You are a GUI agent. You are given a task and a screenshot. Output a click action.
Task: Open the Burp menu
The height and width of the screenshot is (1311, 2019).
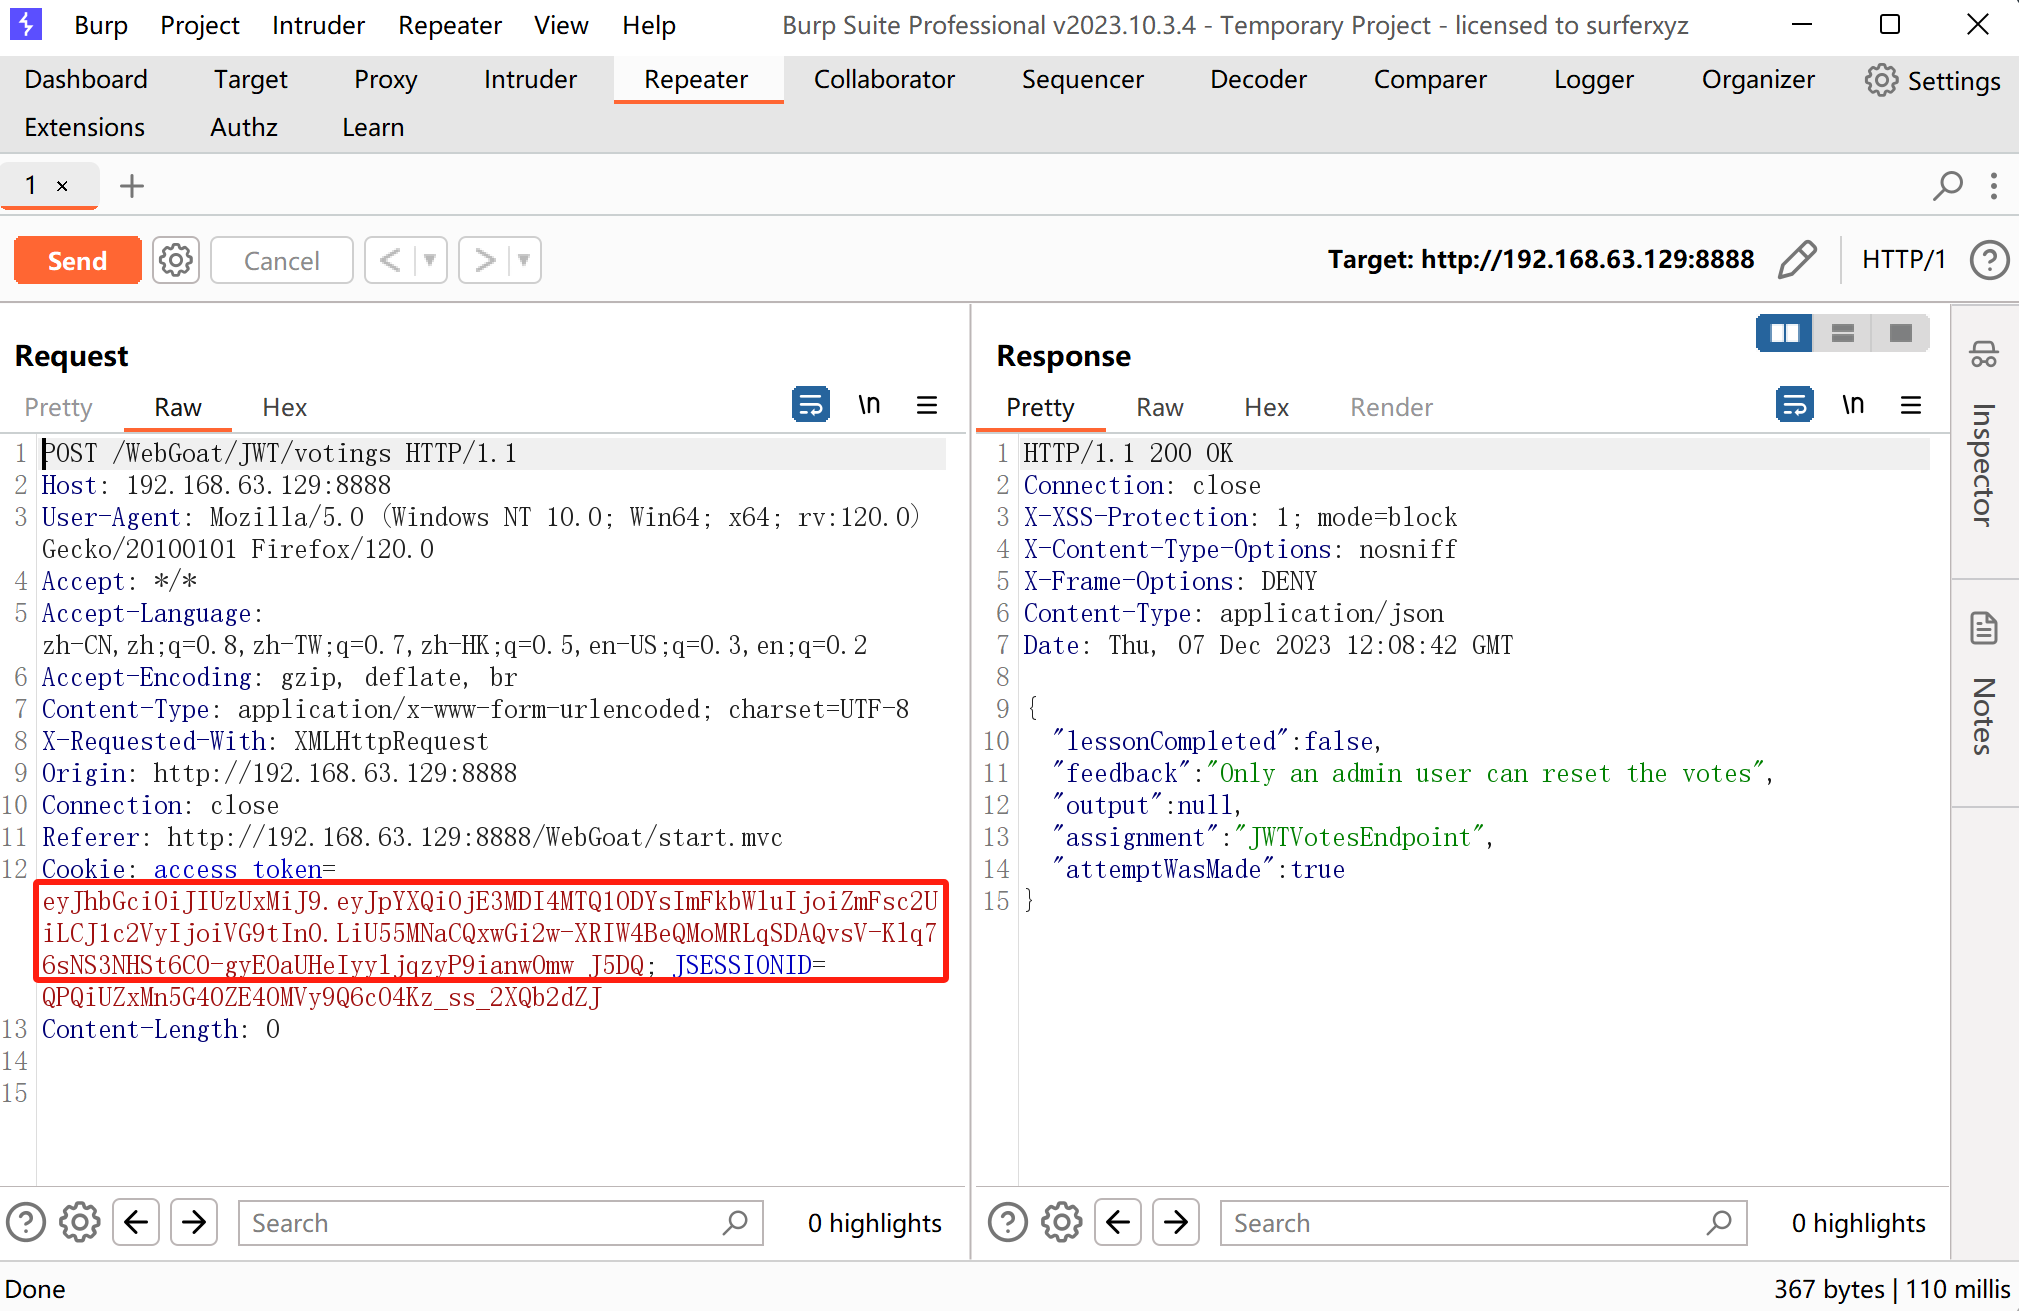pos(101,25)
